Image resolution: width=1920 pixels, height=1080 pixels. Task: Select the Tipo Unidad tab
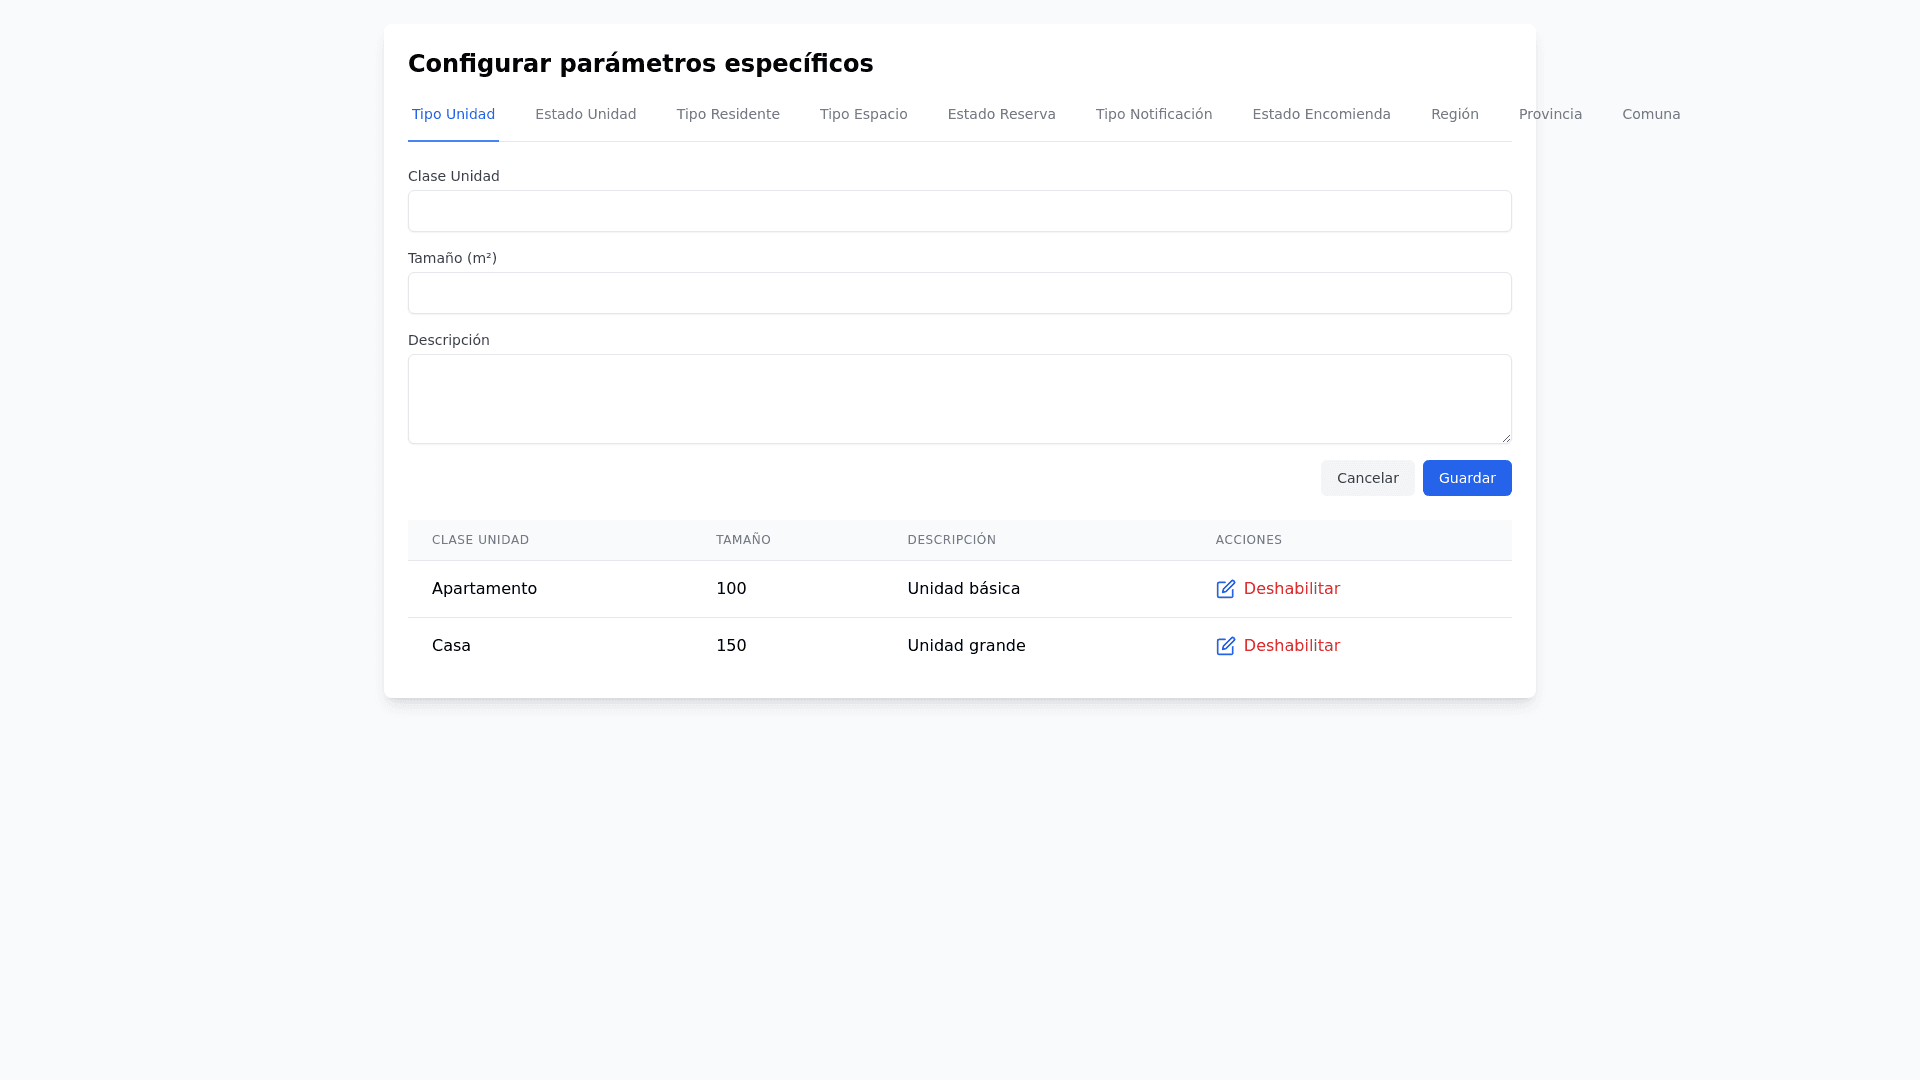[x=453, y=114]
